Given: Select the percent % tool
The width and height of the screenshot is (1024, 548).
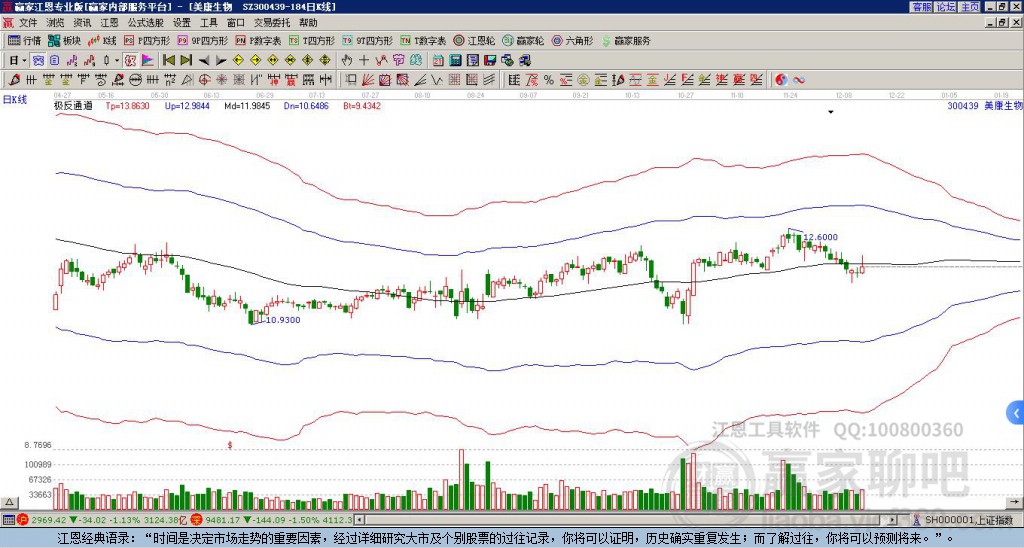Looking at the screenshot, I should tap(549, 80).
